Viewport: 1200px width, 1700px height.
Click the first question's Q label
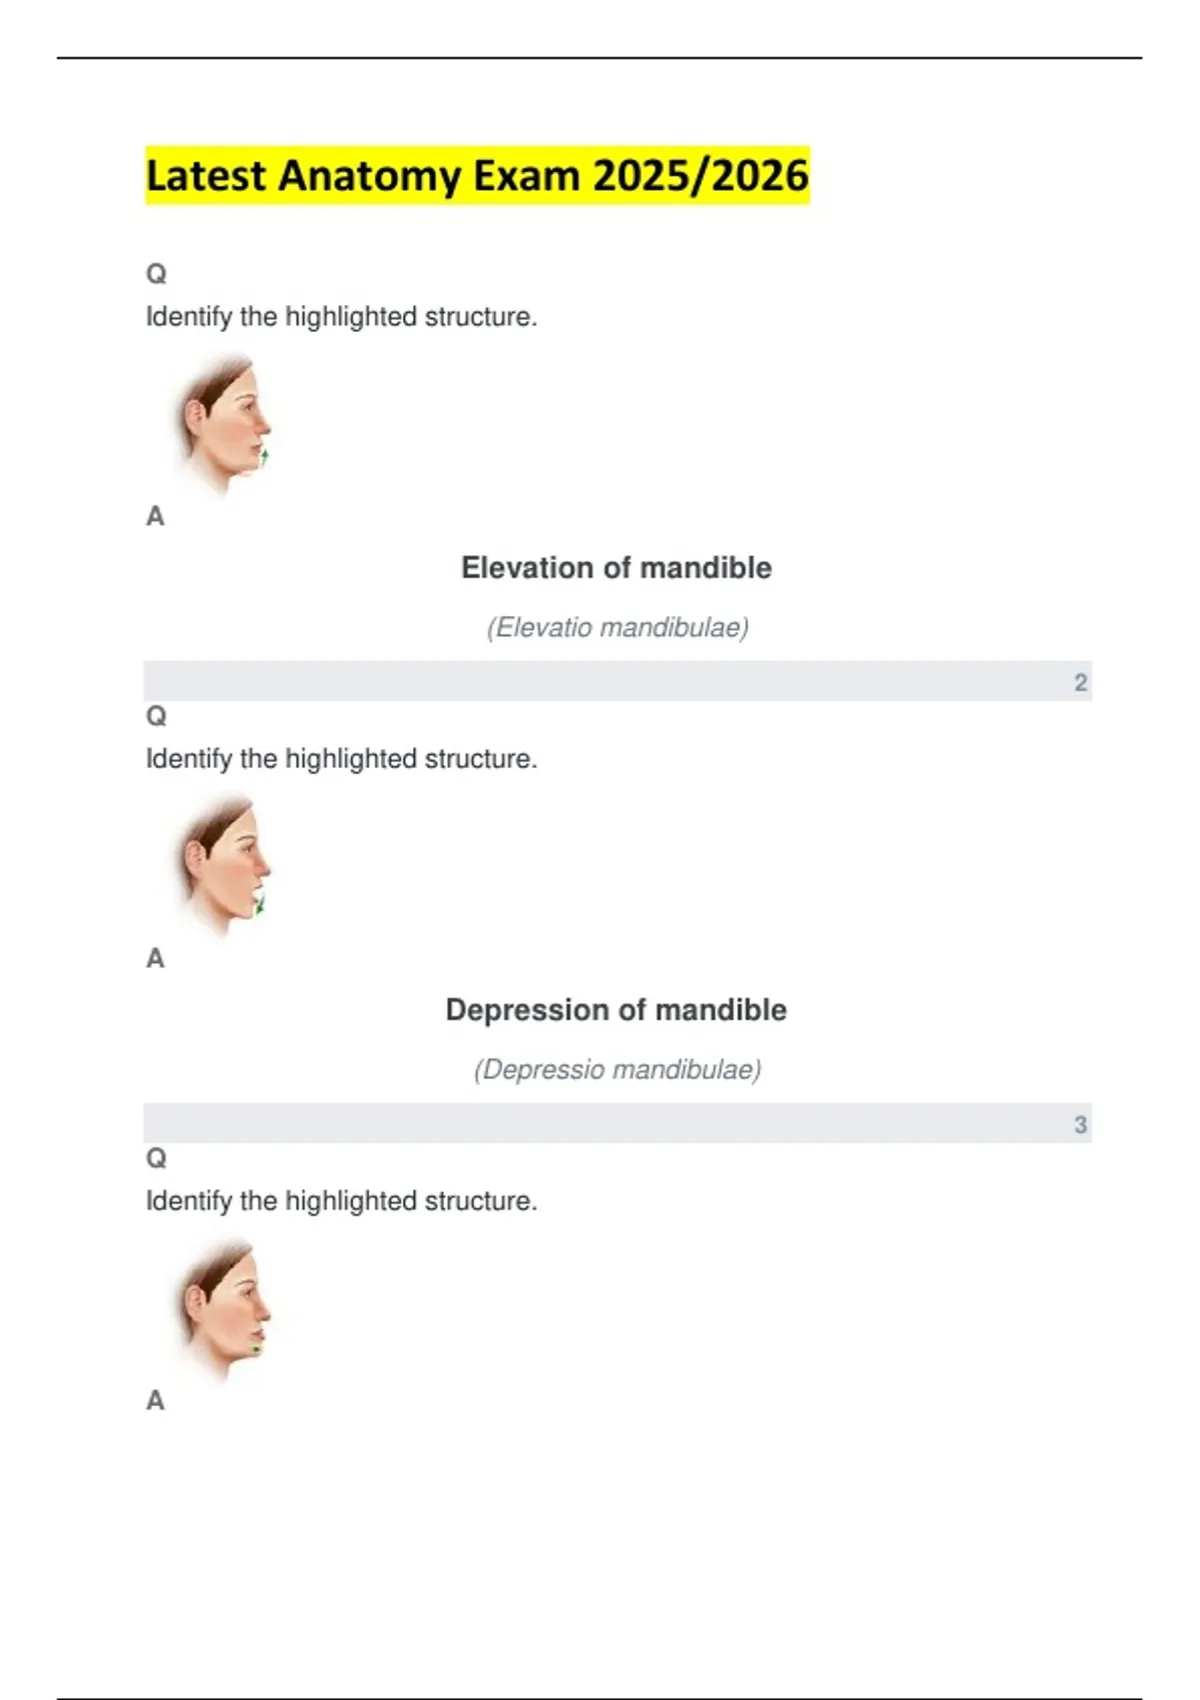coord(156,273)
